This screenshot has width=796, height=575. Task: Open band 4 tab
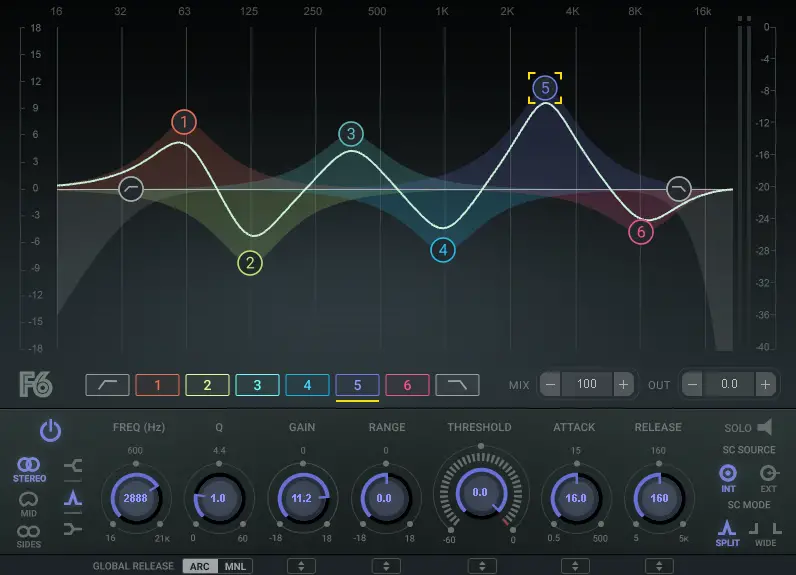(x=307, y=385)
